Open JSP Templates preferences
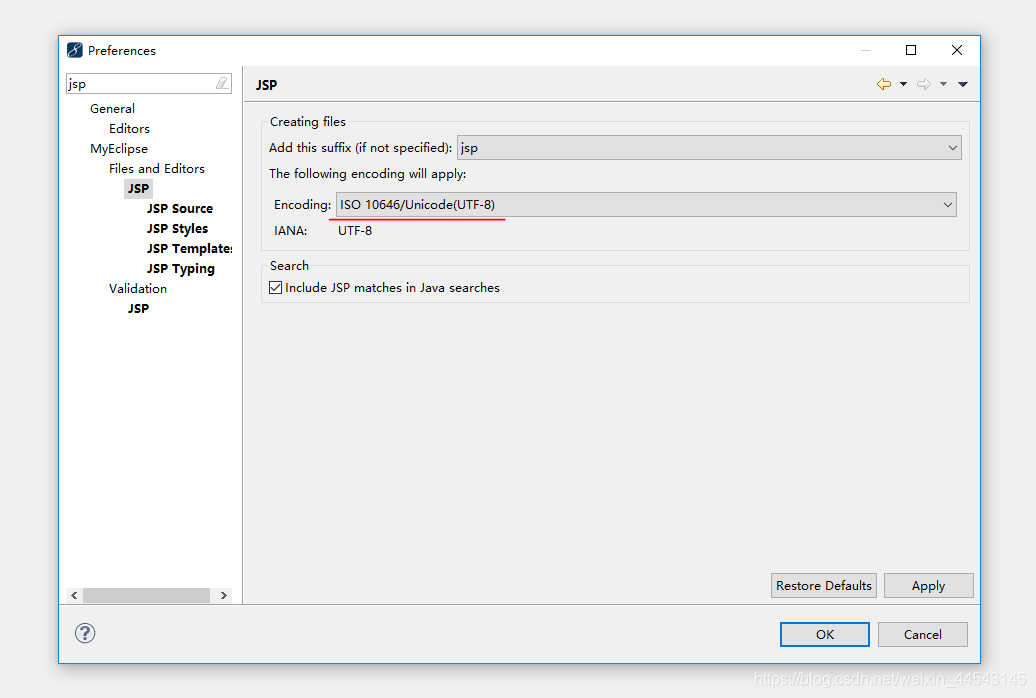The width and height of the screenshot is (1036, 698). [x=189, y=249]
